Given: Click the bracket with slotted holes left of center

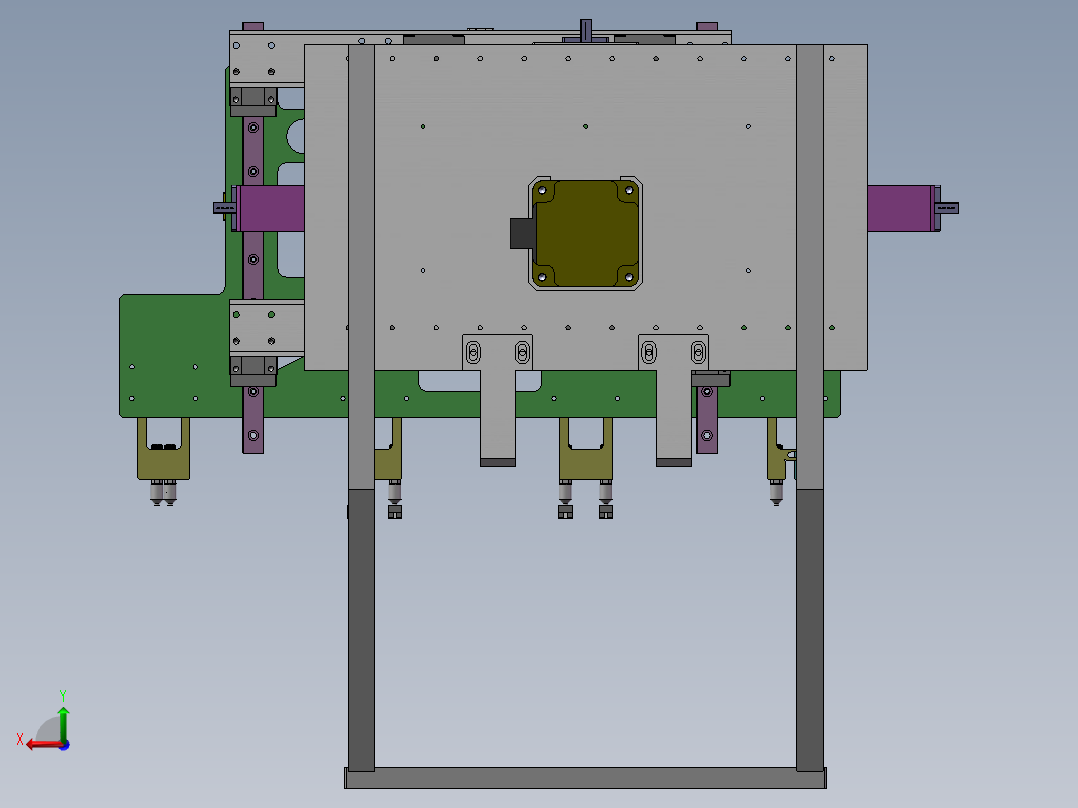Looking at the screenshot, I should click(497, 350).
